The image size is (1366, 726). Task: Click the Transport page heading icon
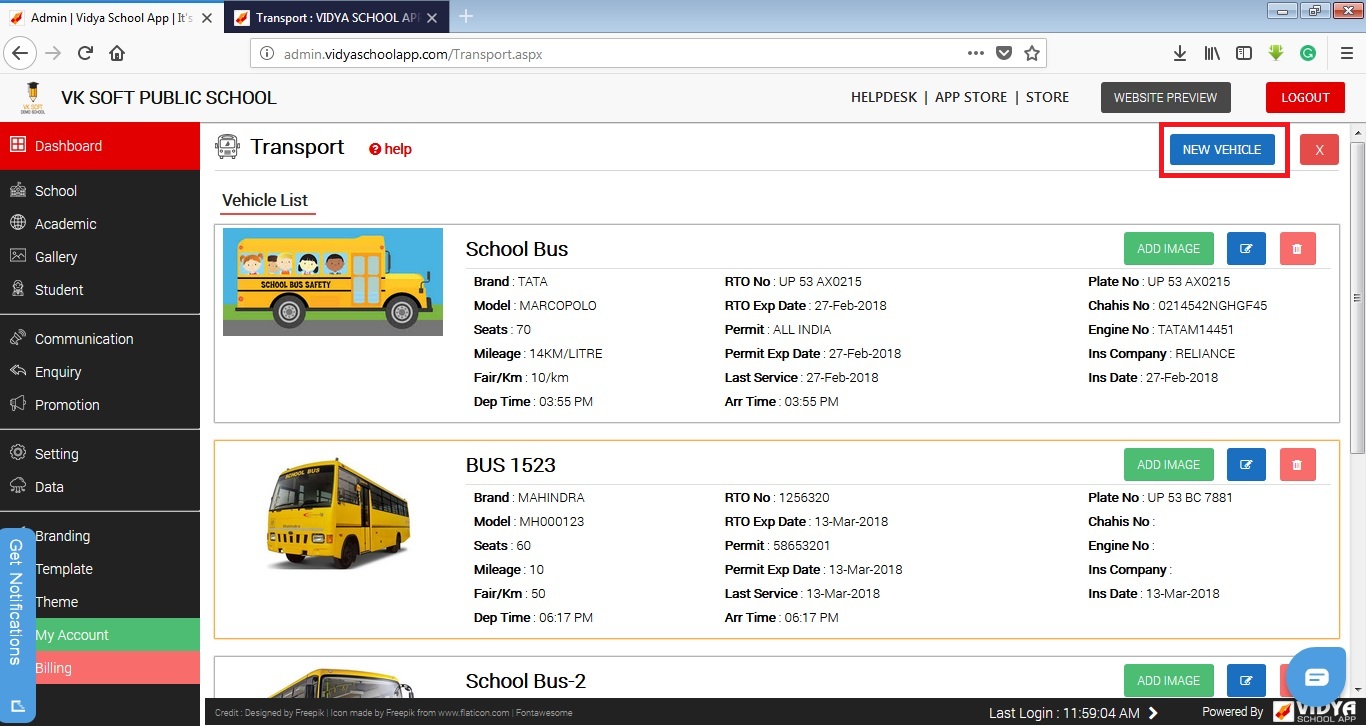(x=228, y=148)
